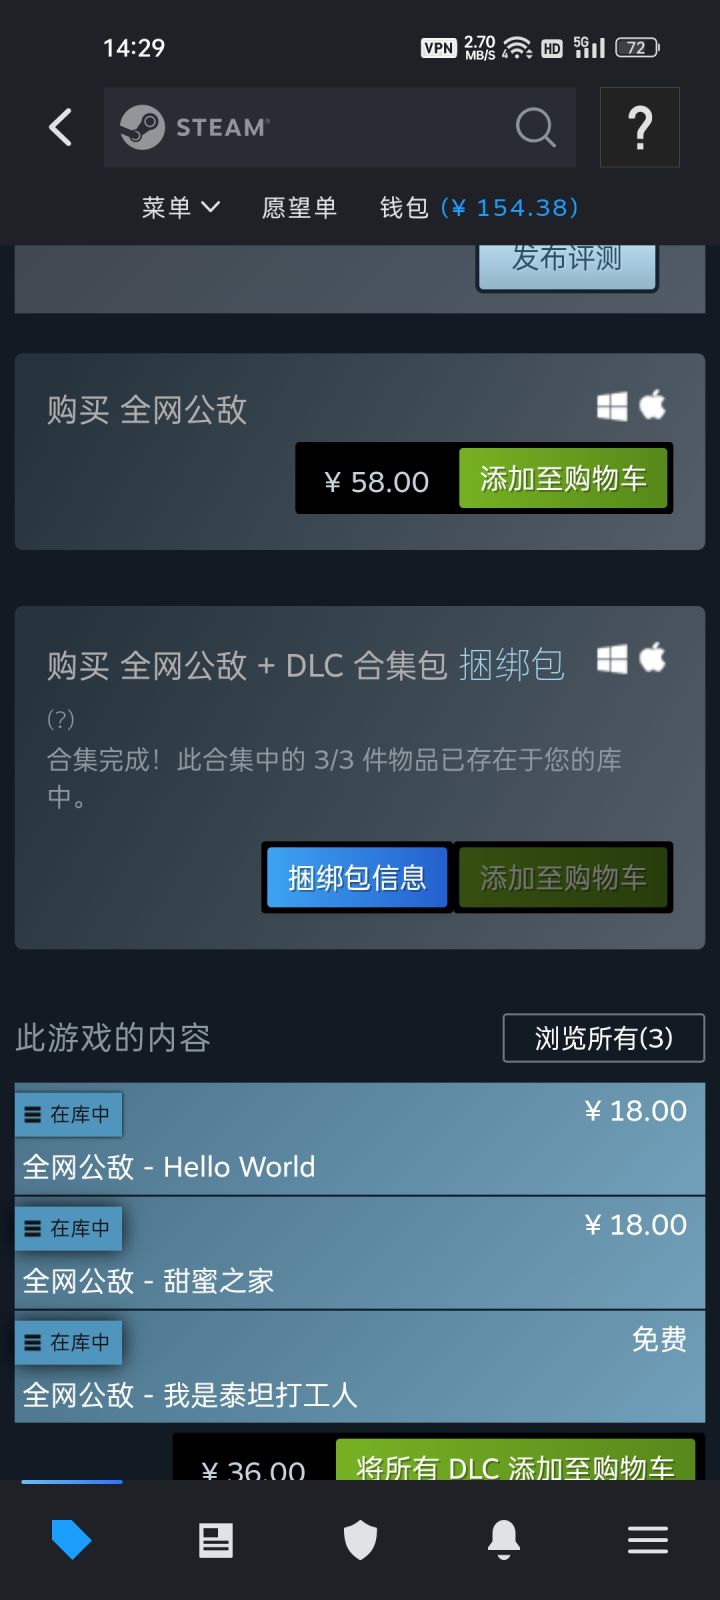
Task: Open the 全网公敌 - Hello World DLC row
Action: point(360,1139)
